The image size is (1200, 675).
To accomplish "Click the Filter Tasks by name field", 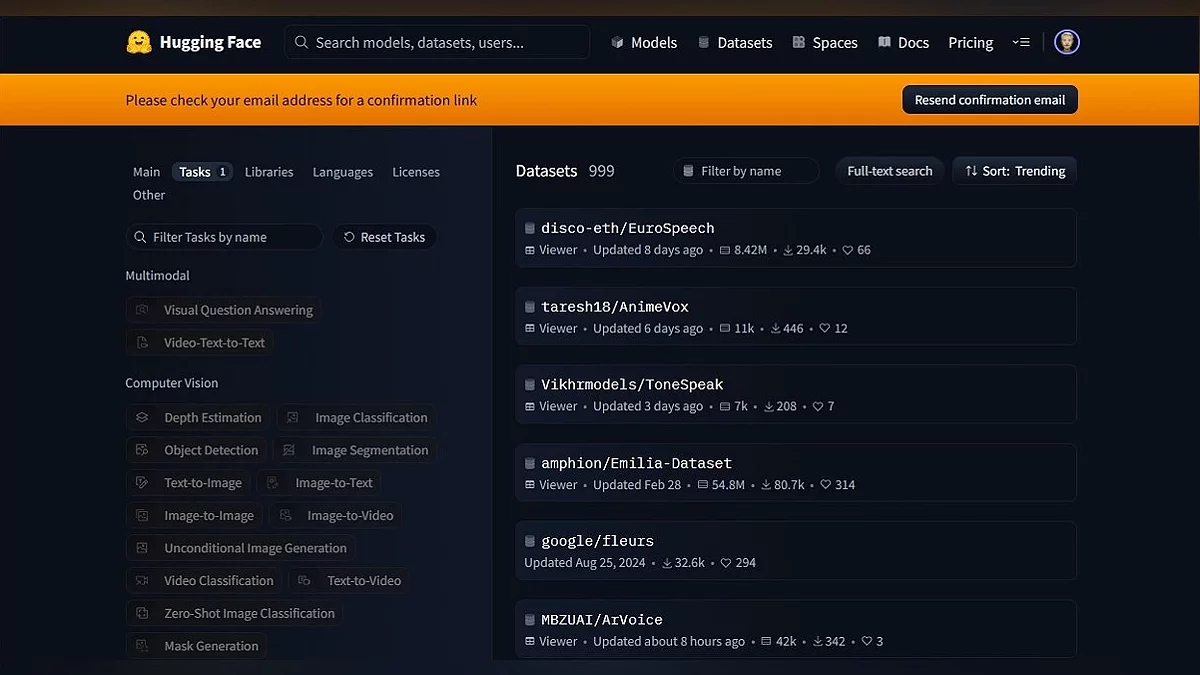I will [x=225, y=237].
